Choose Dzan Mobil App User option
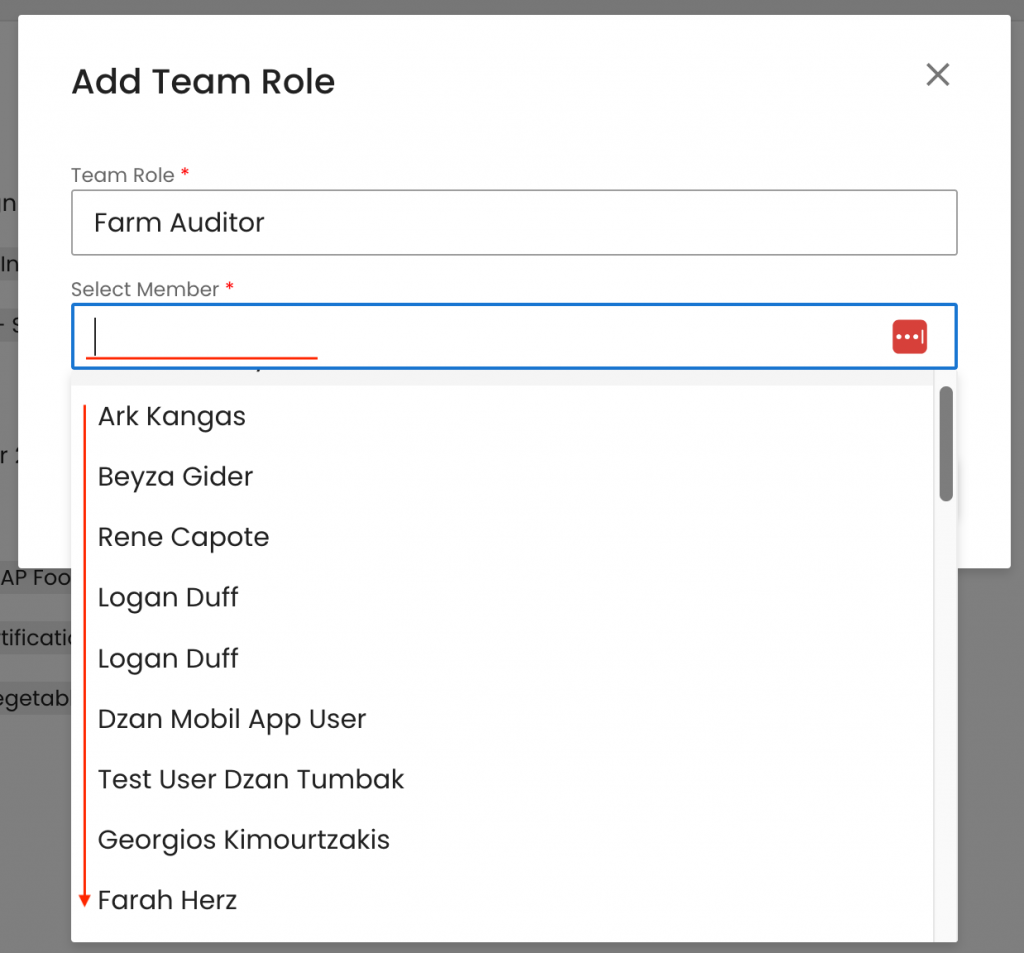This screenshot has height=953, width=1024. coord(232,719)
